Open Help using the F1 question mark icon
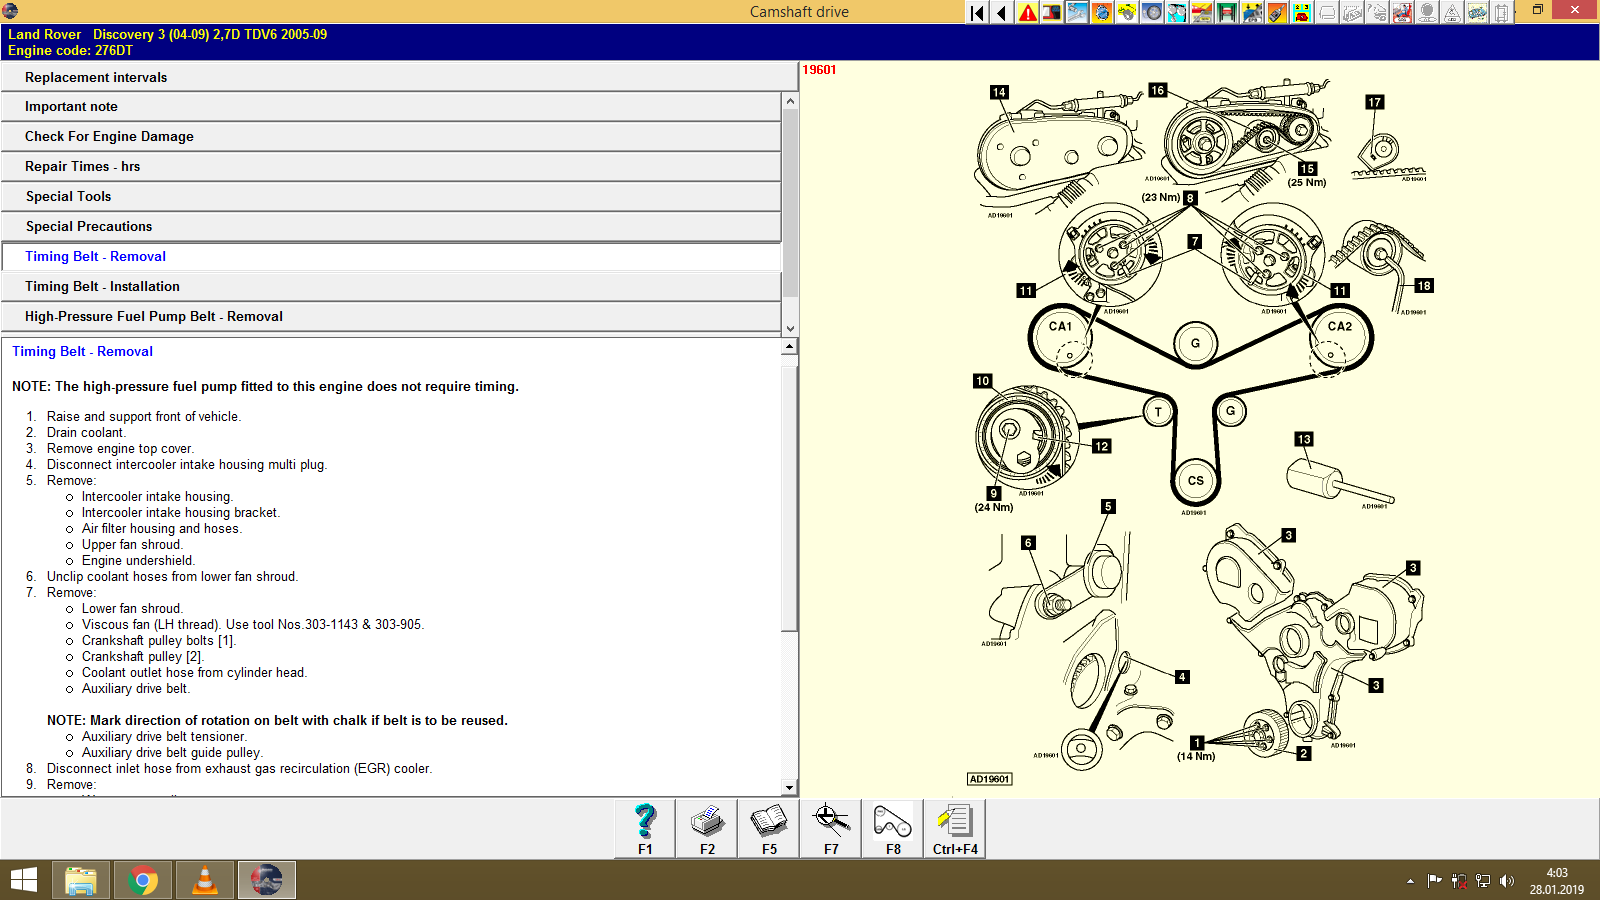The image size is (1600, 900). 644,828
